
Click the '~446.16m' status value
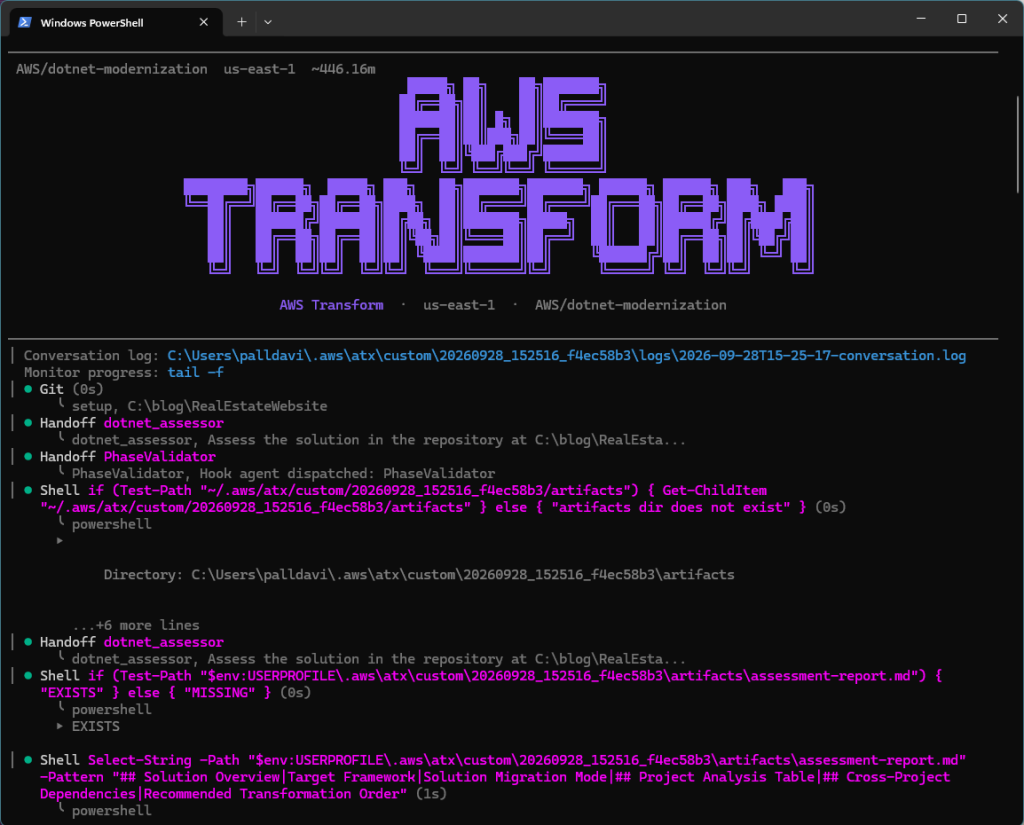(344, 69)
